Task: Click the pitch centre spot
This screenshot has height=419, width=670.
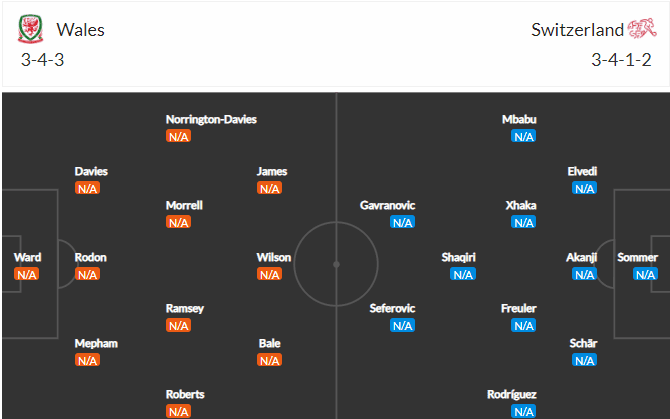Action: click(336, 265)
